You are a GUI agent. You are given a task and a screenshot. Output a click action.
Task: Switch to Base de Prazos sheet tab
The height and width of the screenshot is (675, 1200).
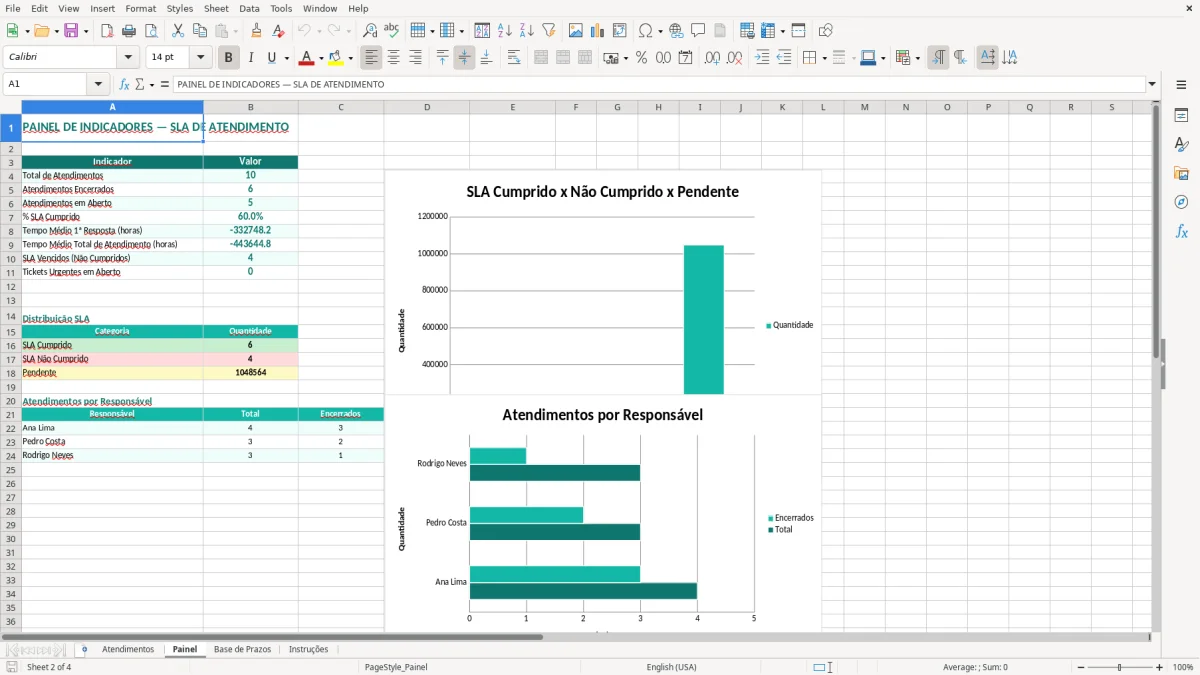click(242, 649)
